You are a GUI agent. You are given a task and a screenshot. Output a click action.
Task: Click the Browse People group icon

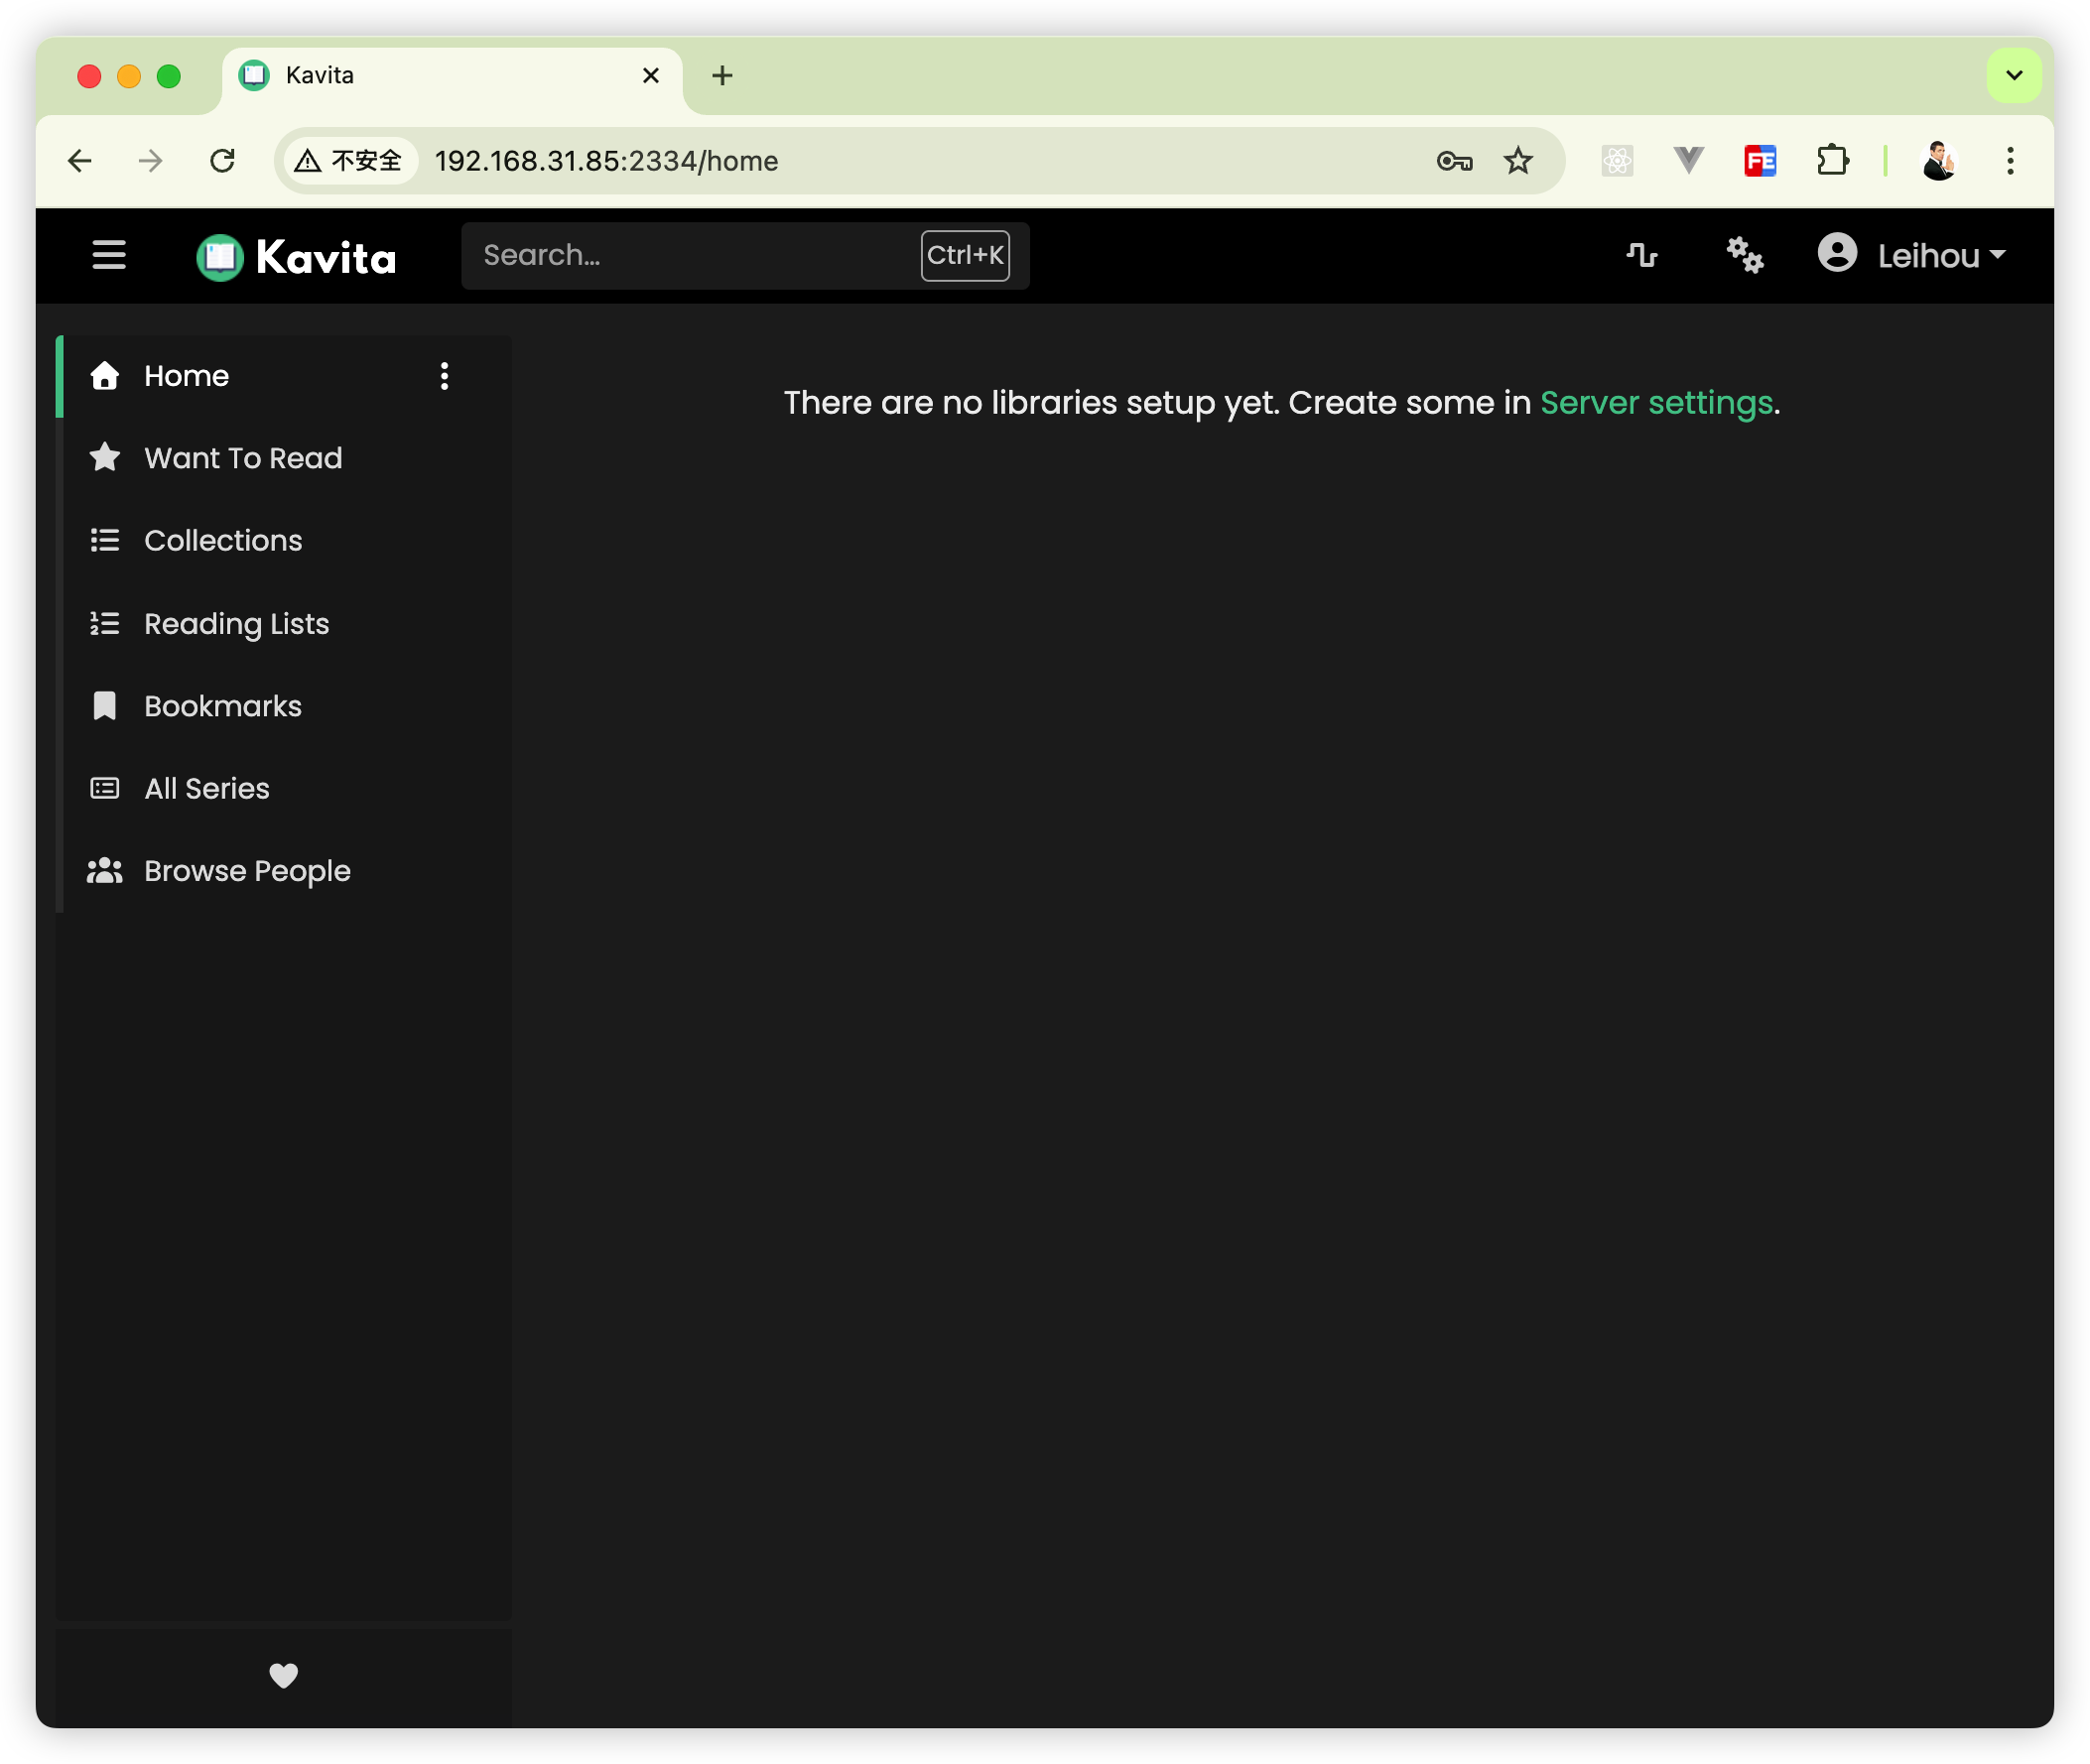(x=105, y=871)
